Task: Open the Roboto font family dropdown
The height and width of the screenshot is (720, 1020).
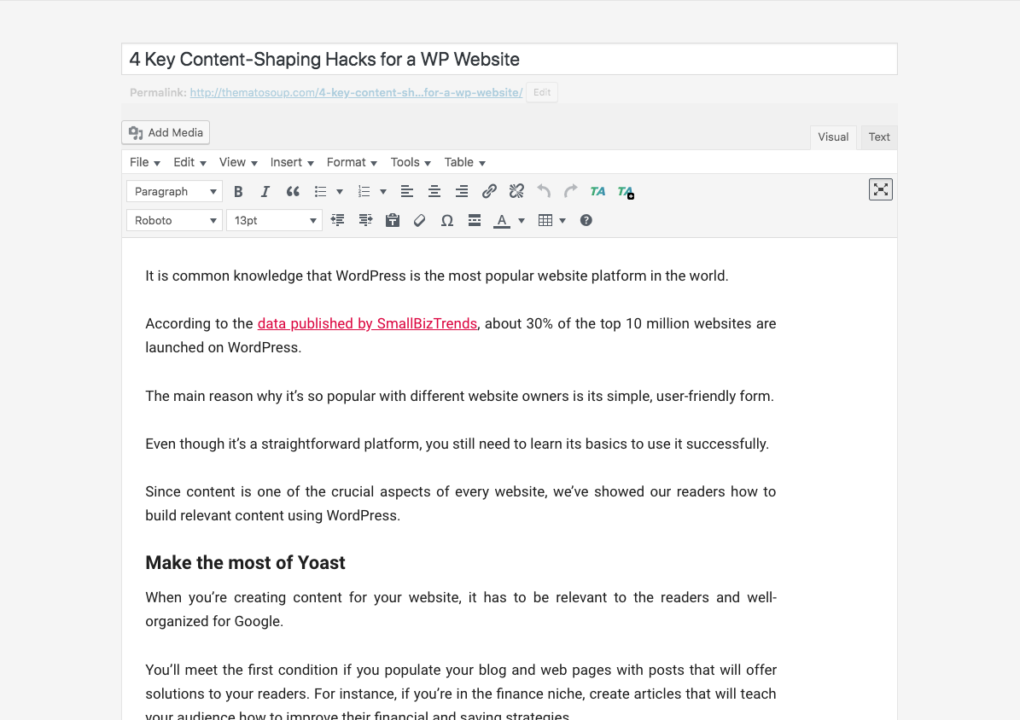Action: point(175,221)
